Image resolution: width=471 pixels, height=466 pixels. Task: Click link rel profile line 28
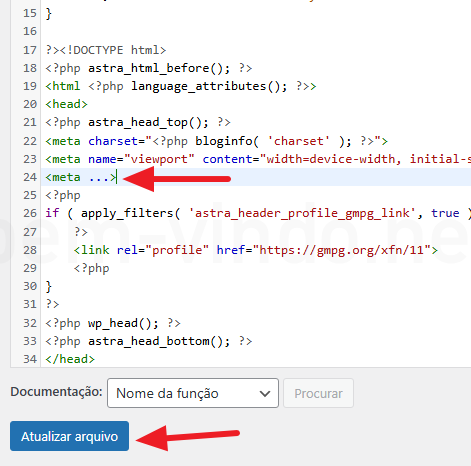[255, 250]
